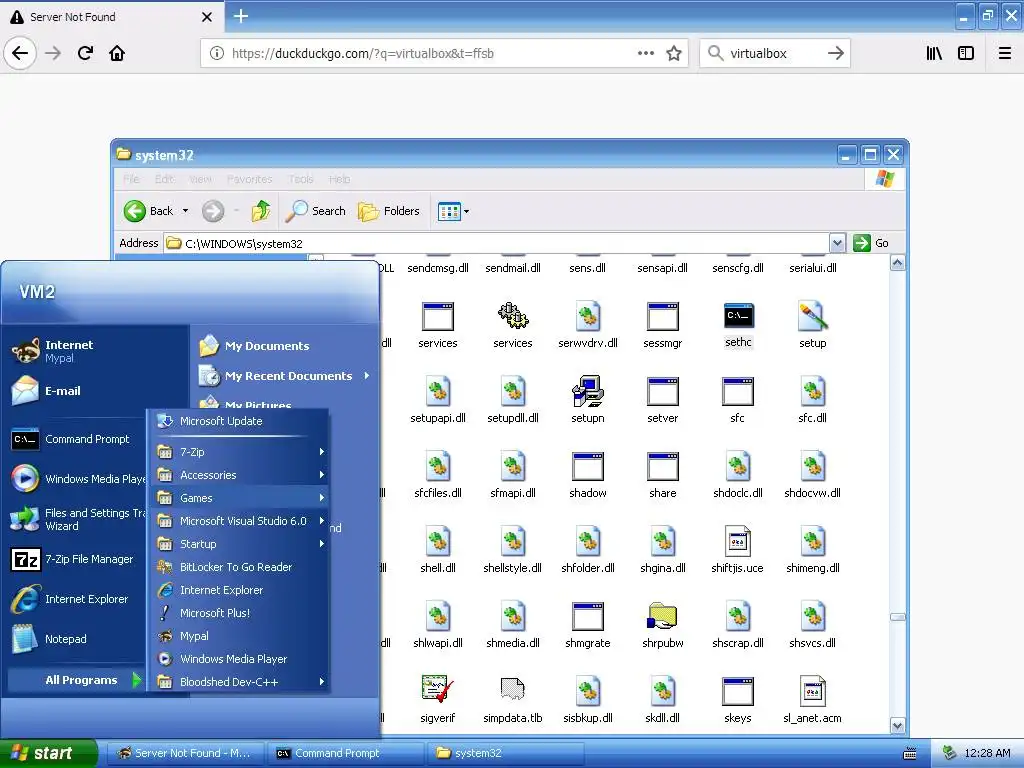This screenshot has width=1024, height=768.
Task: Close the Server Not Found tab
Action: point(207,17)
